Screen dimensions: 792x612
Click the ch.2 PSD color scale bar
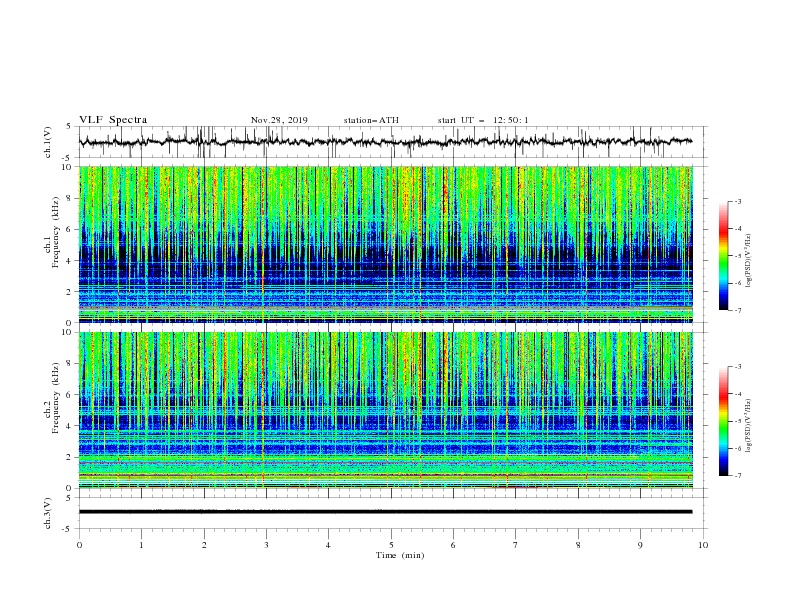[724, 421]
